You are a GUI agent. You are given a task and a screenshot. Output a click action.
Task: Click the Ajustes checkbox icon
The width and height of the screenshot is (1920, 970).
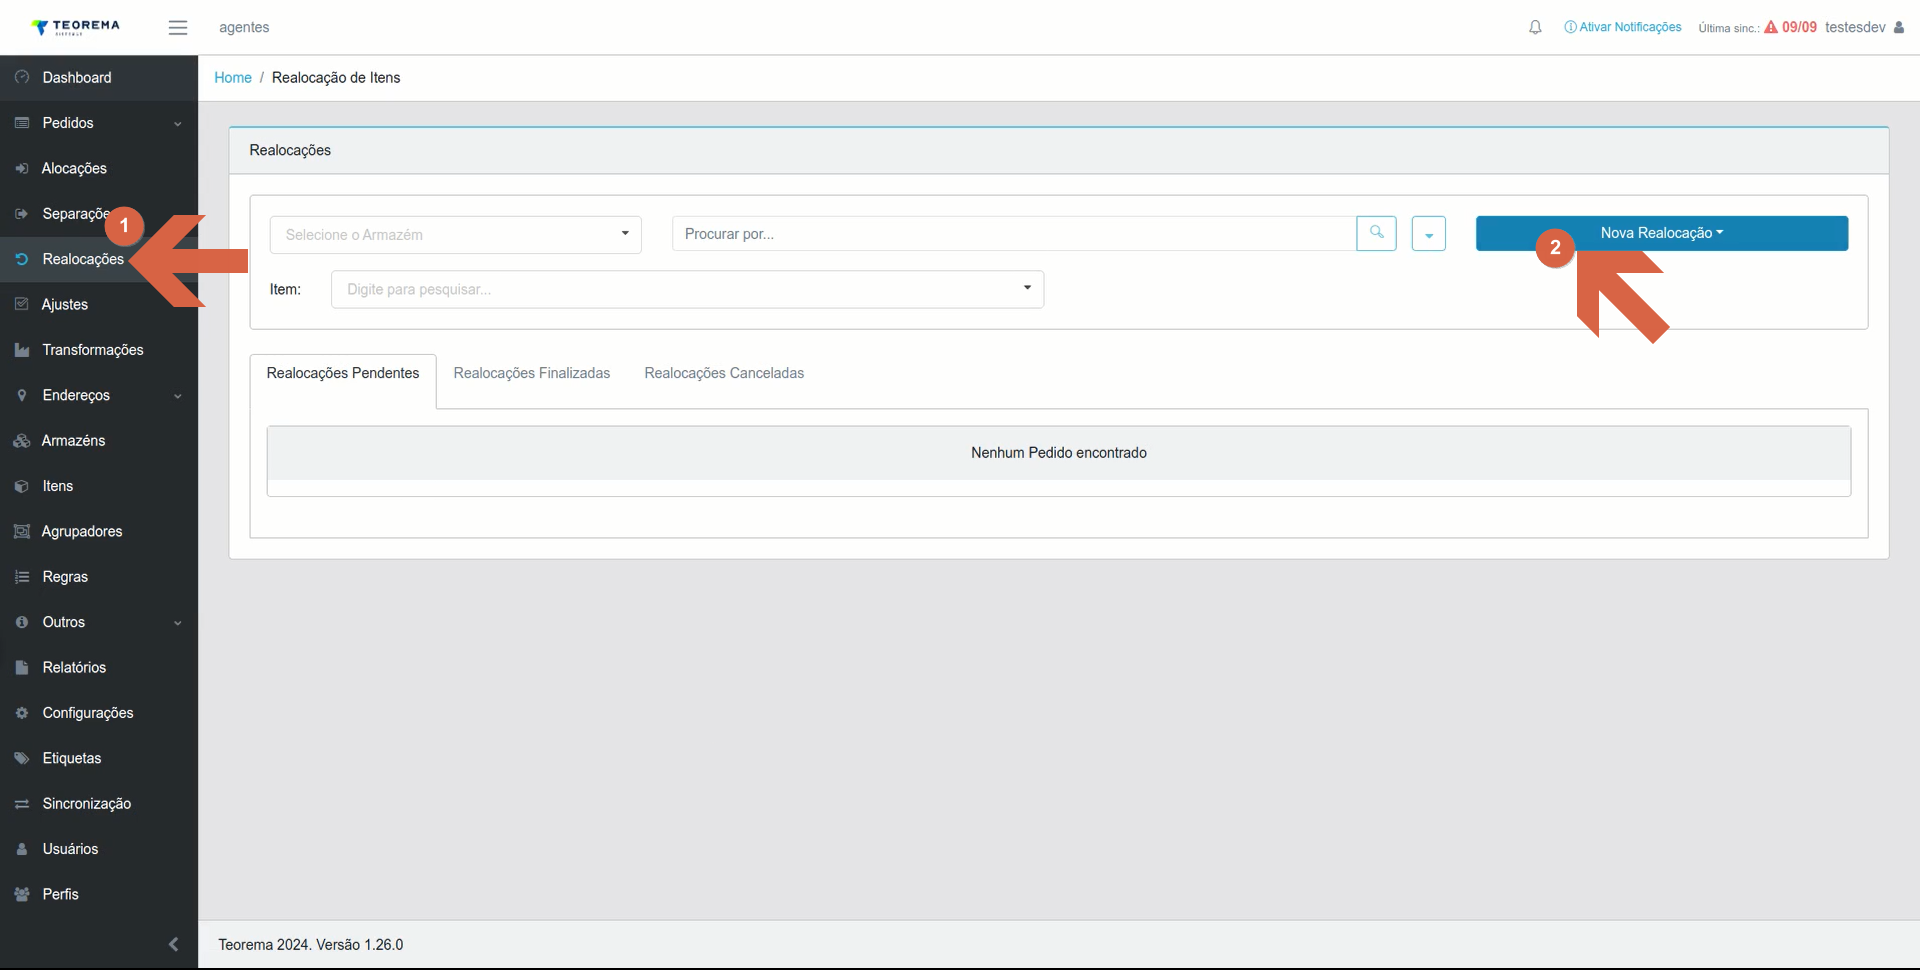tap(22, 304)
